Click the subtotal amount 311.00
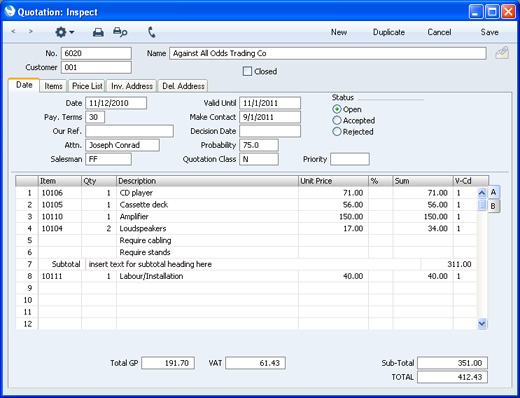 pyautogui.click(x=449, y=264)
